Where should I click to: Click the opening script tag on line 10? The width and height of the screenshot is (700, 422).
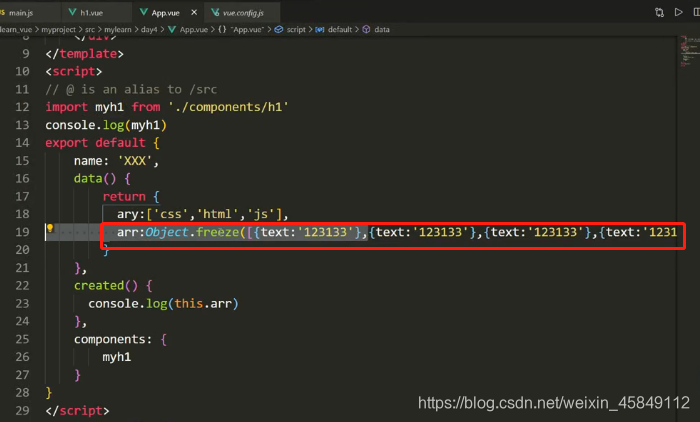74,71
